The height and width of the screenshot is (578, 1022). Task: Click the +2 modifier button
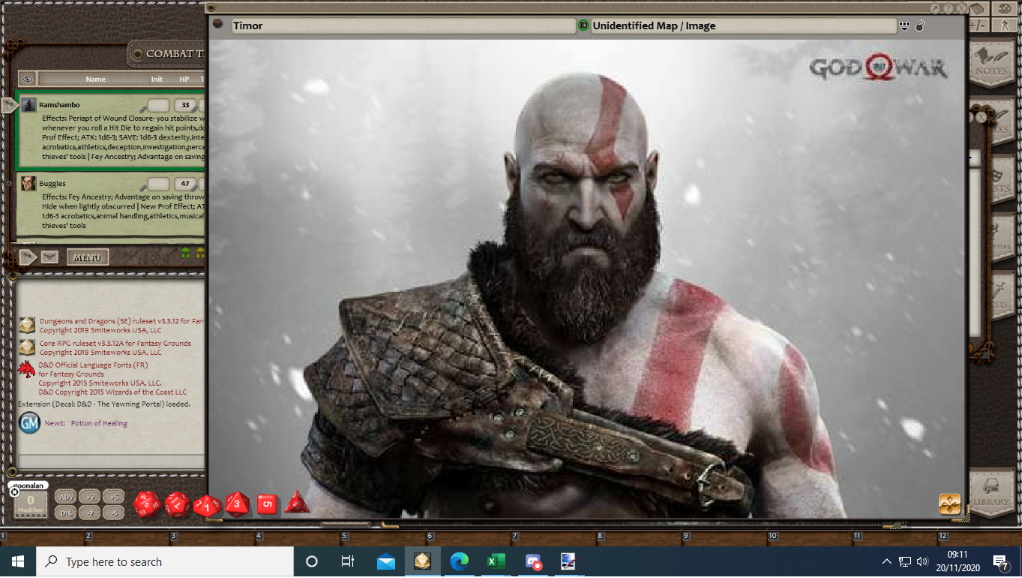tap(90, 497)
